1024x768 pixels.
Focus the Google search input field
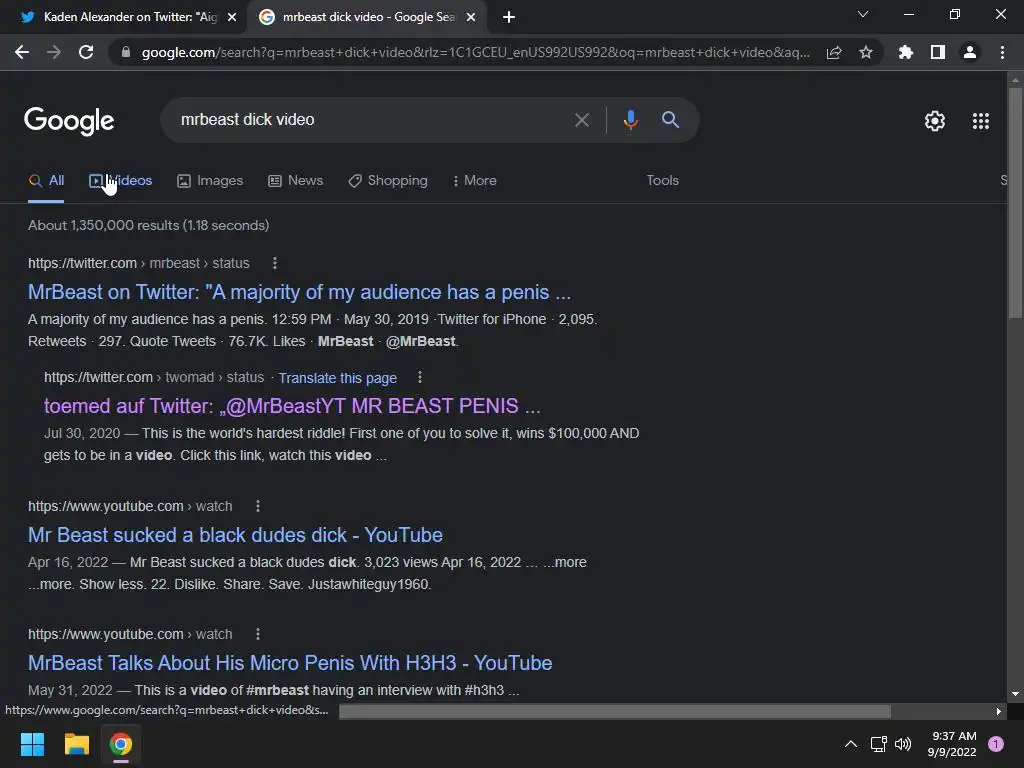tap(366, 120)
